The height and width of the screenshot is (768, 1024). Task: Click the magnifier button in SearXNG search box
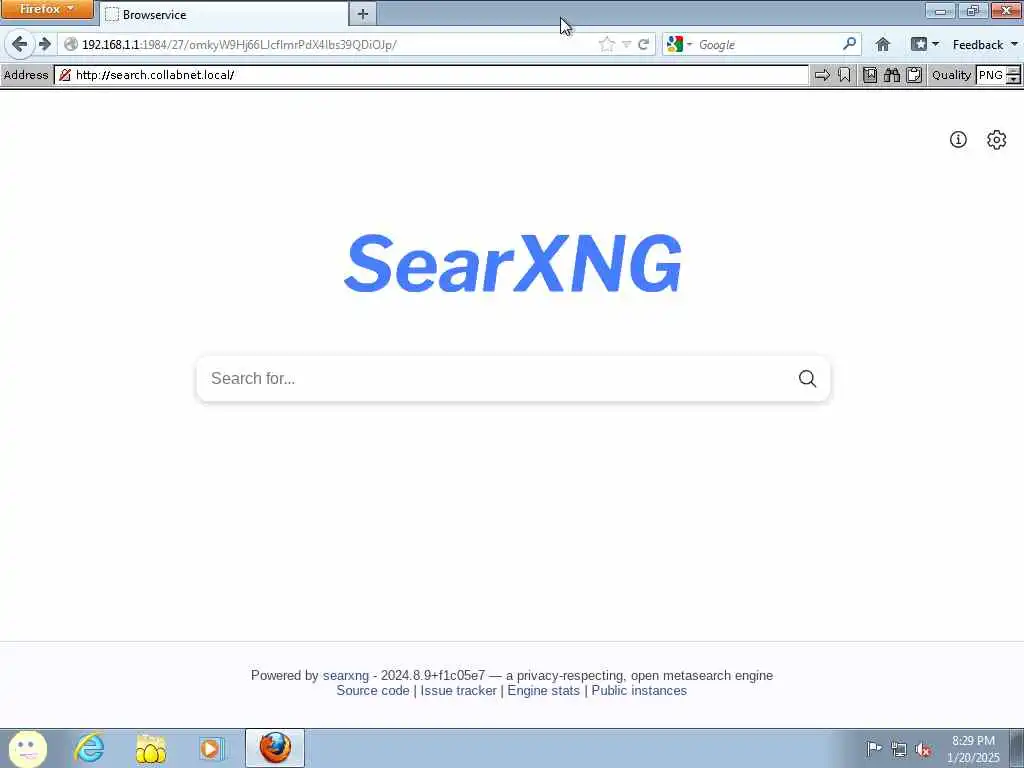pyautogui.click(x=807, y=379)
